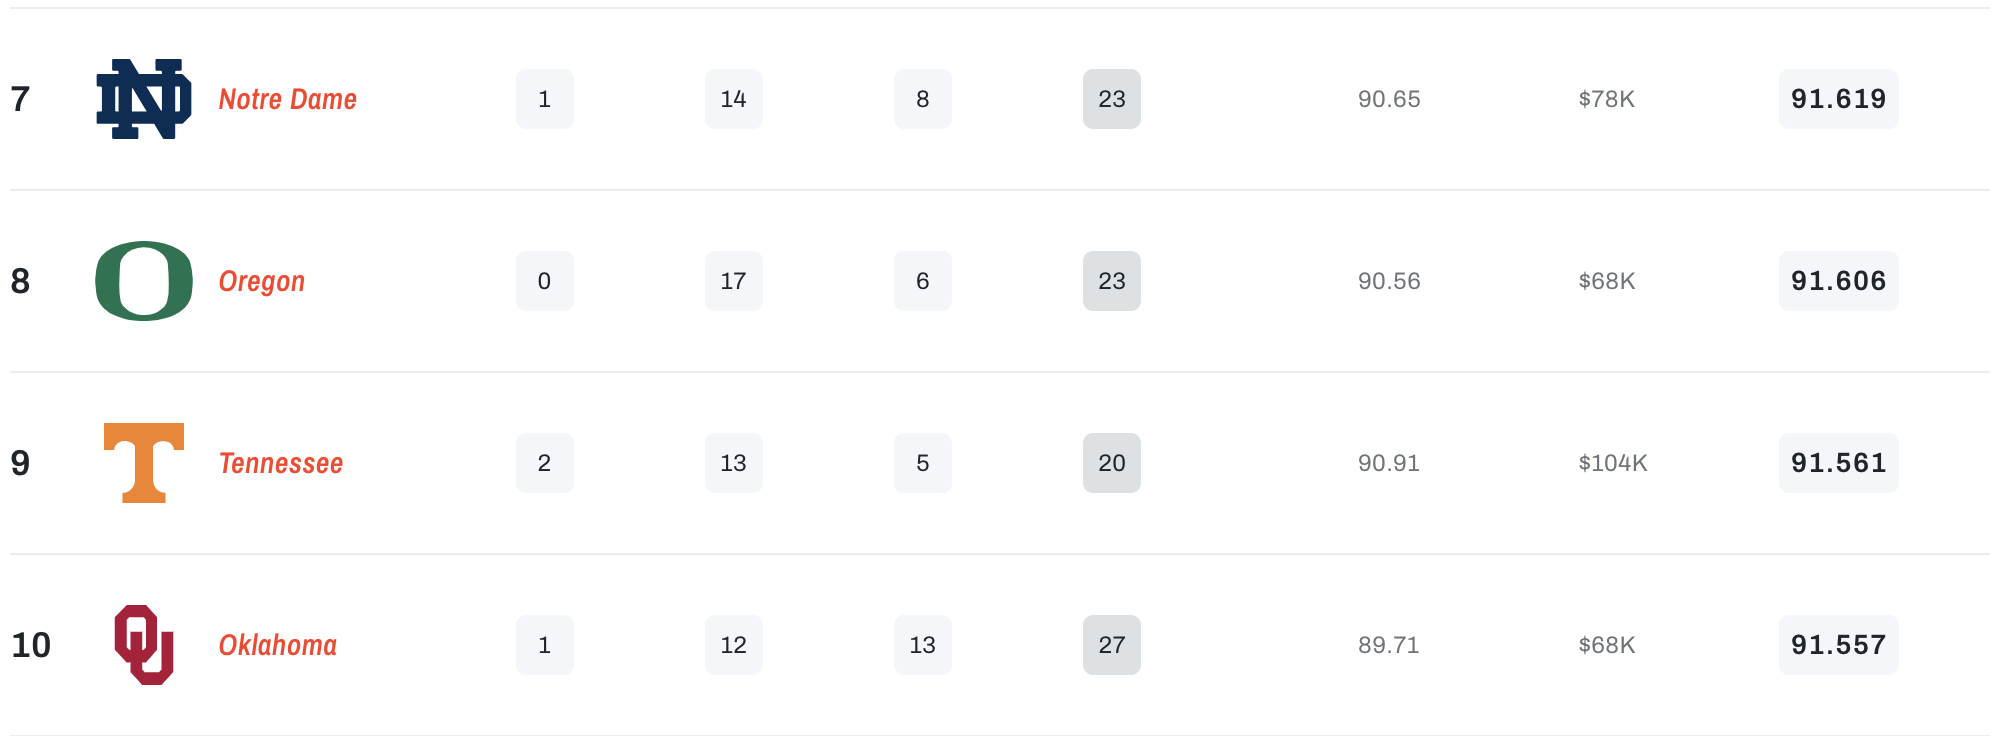Click the Tennessee team name
Image resolution: width=1992 pixels, height=736 pixels.
pyautogui.click(x=281, y=463)
